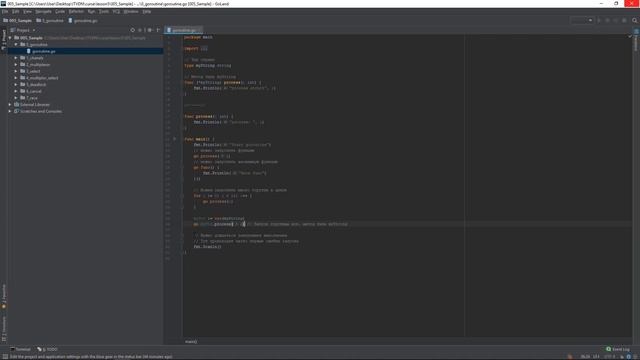Toggle tool window bars icon in status bar
Screen dimensions: 640x360
pos(5,357)
